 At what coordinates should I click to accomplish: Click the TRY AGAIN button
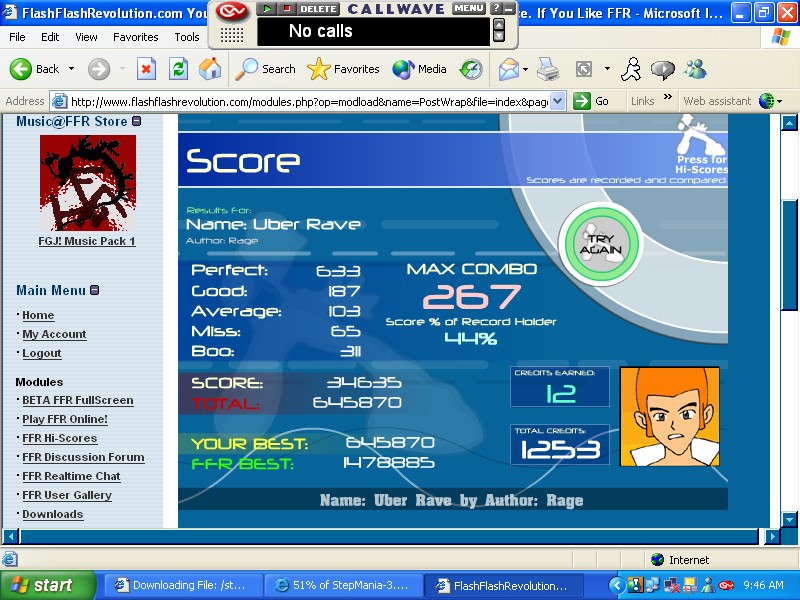601,243
